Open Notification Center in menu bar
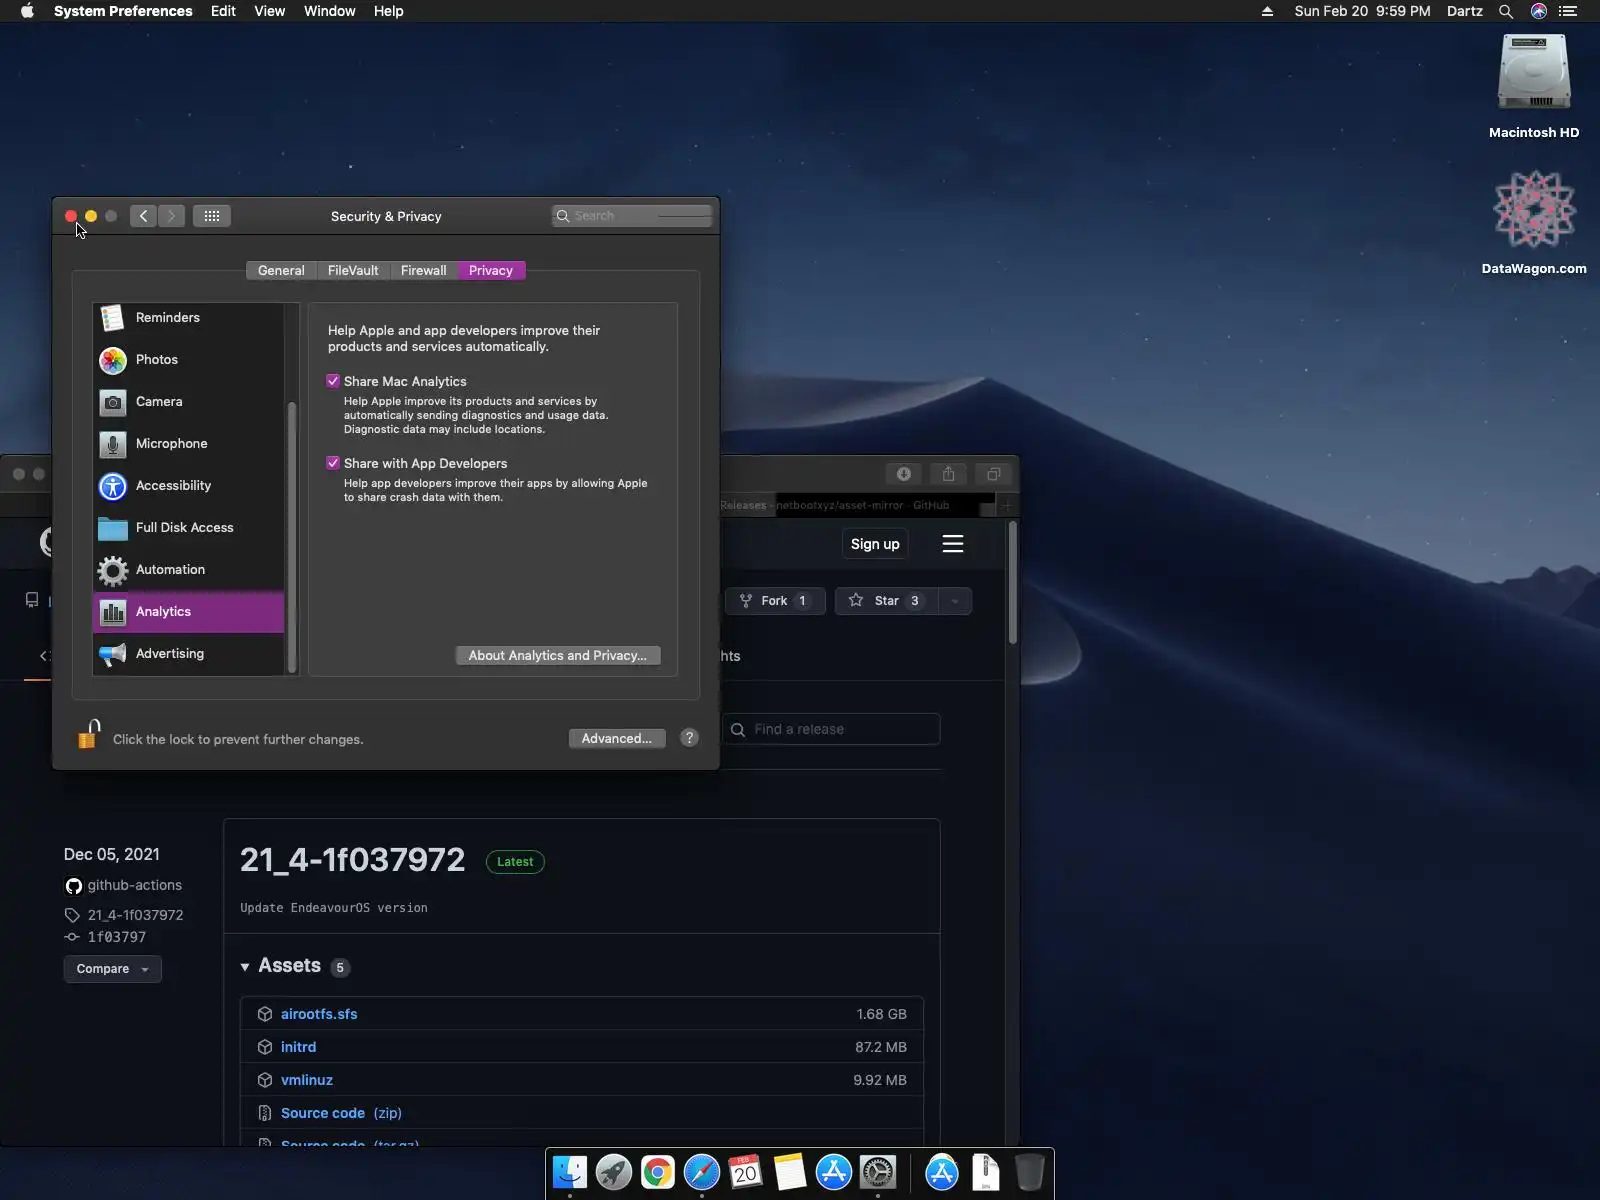This screenshot has height=1200, width=1600. click(1568, 11)
